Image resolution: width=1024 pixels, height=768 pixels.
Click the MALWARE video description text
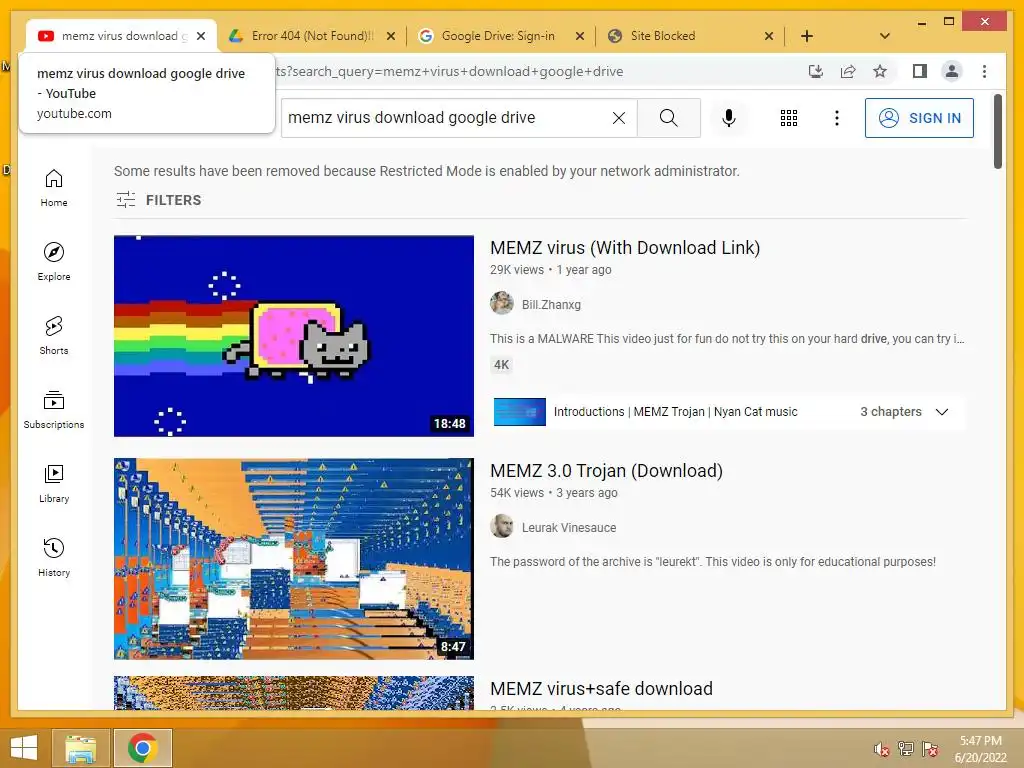tap(727, 339)
